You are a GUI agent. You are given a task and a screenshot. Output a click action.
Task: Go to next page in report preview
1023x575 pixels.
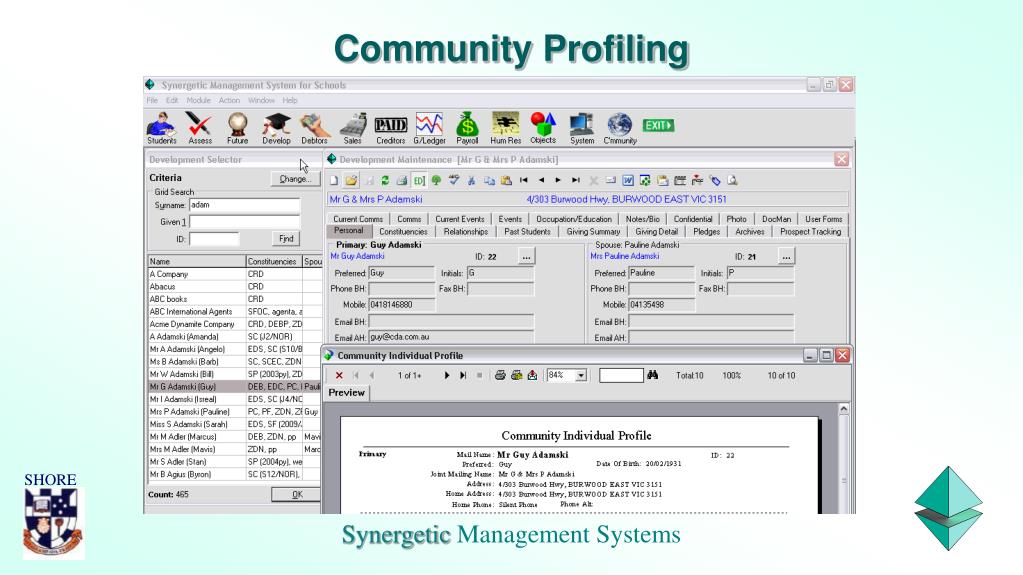(x=447, y=375)
